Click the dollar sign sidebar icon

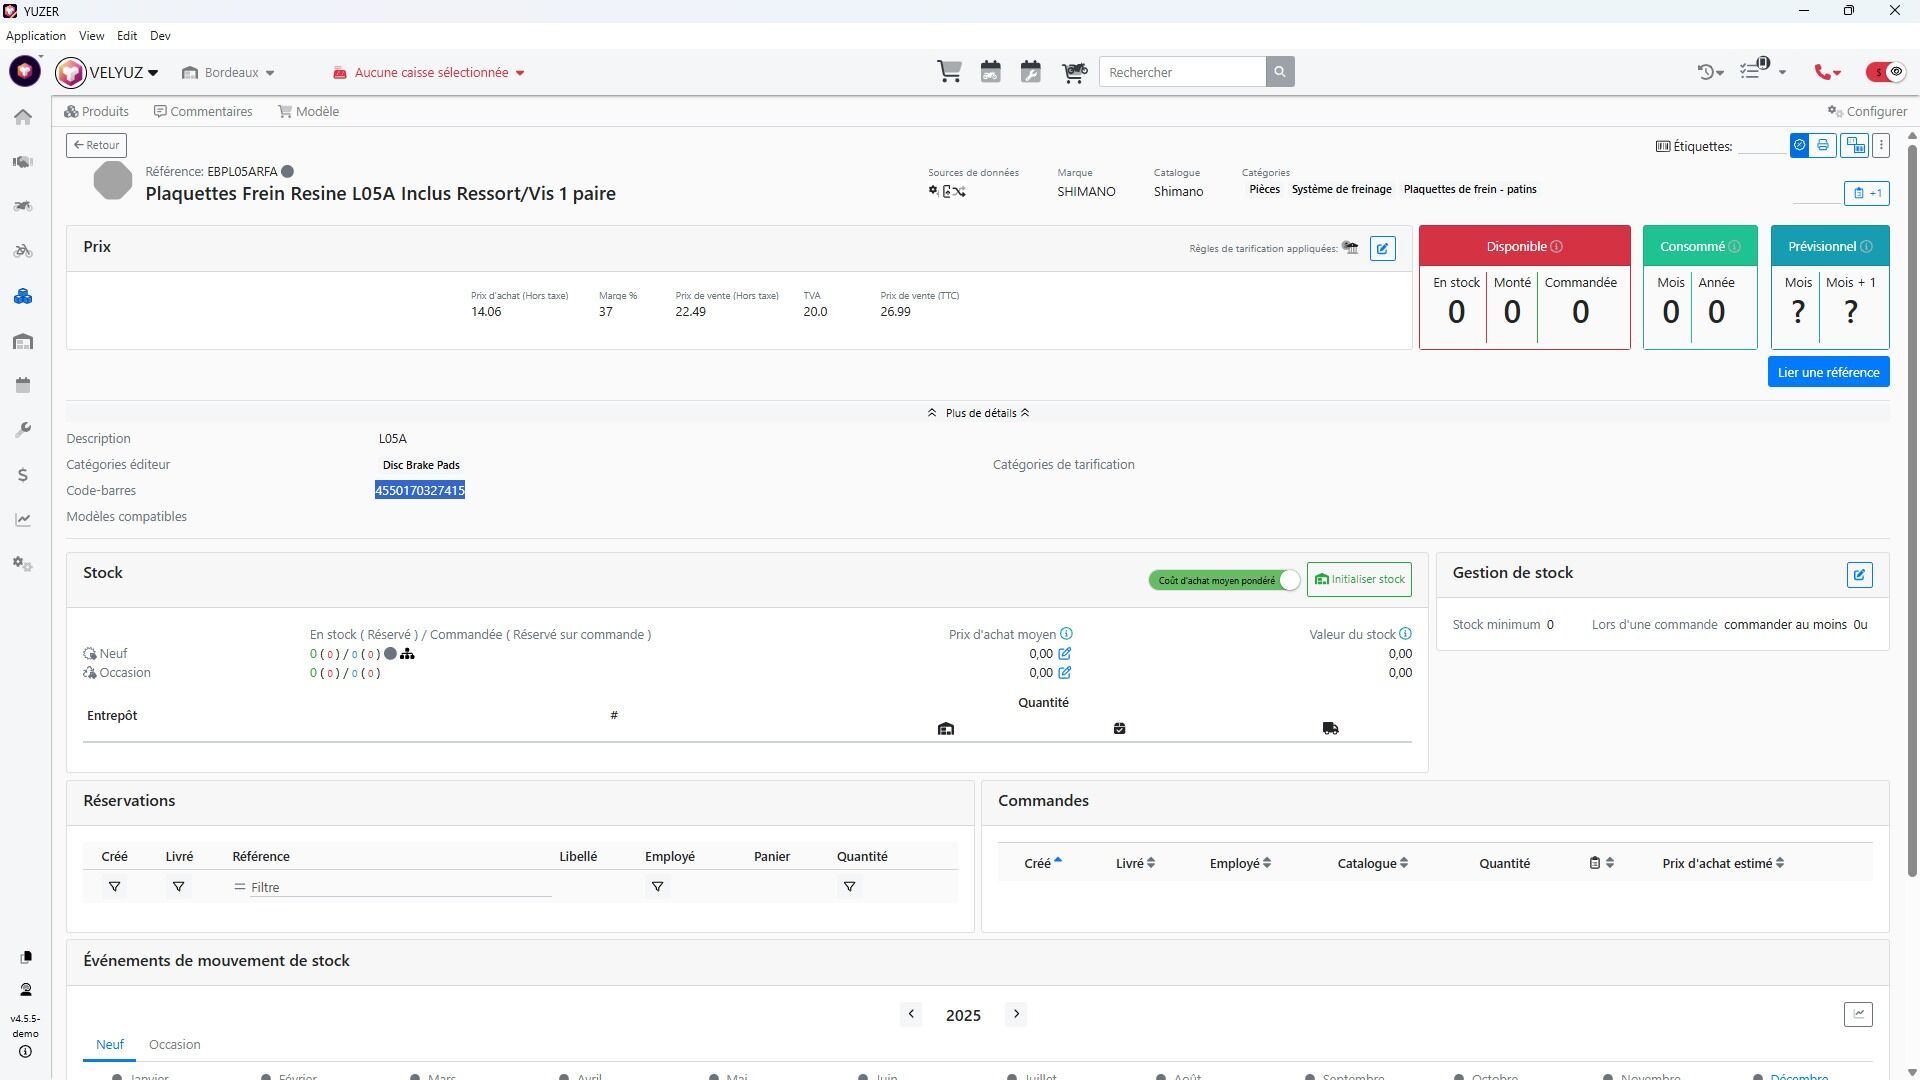point(23,475)
